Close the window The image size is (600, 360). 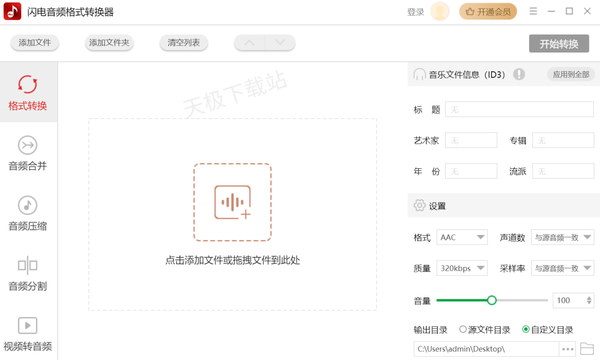pyautogui.click(x=587, y=11)
